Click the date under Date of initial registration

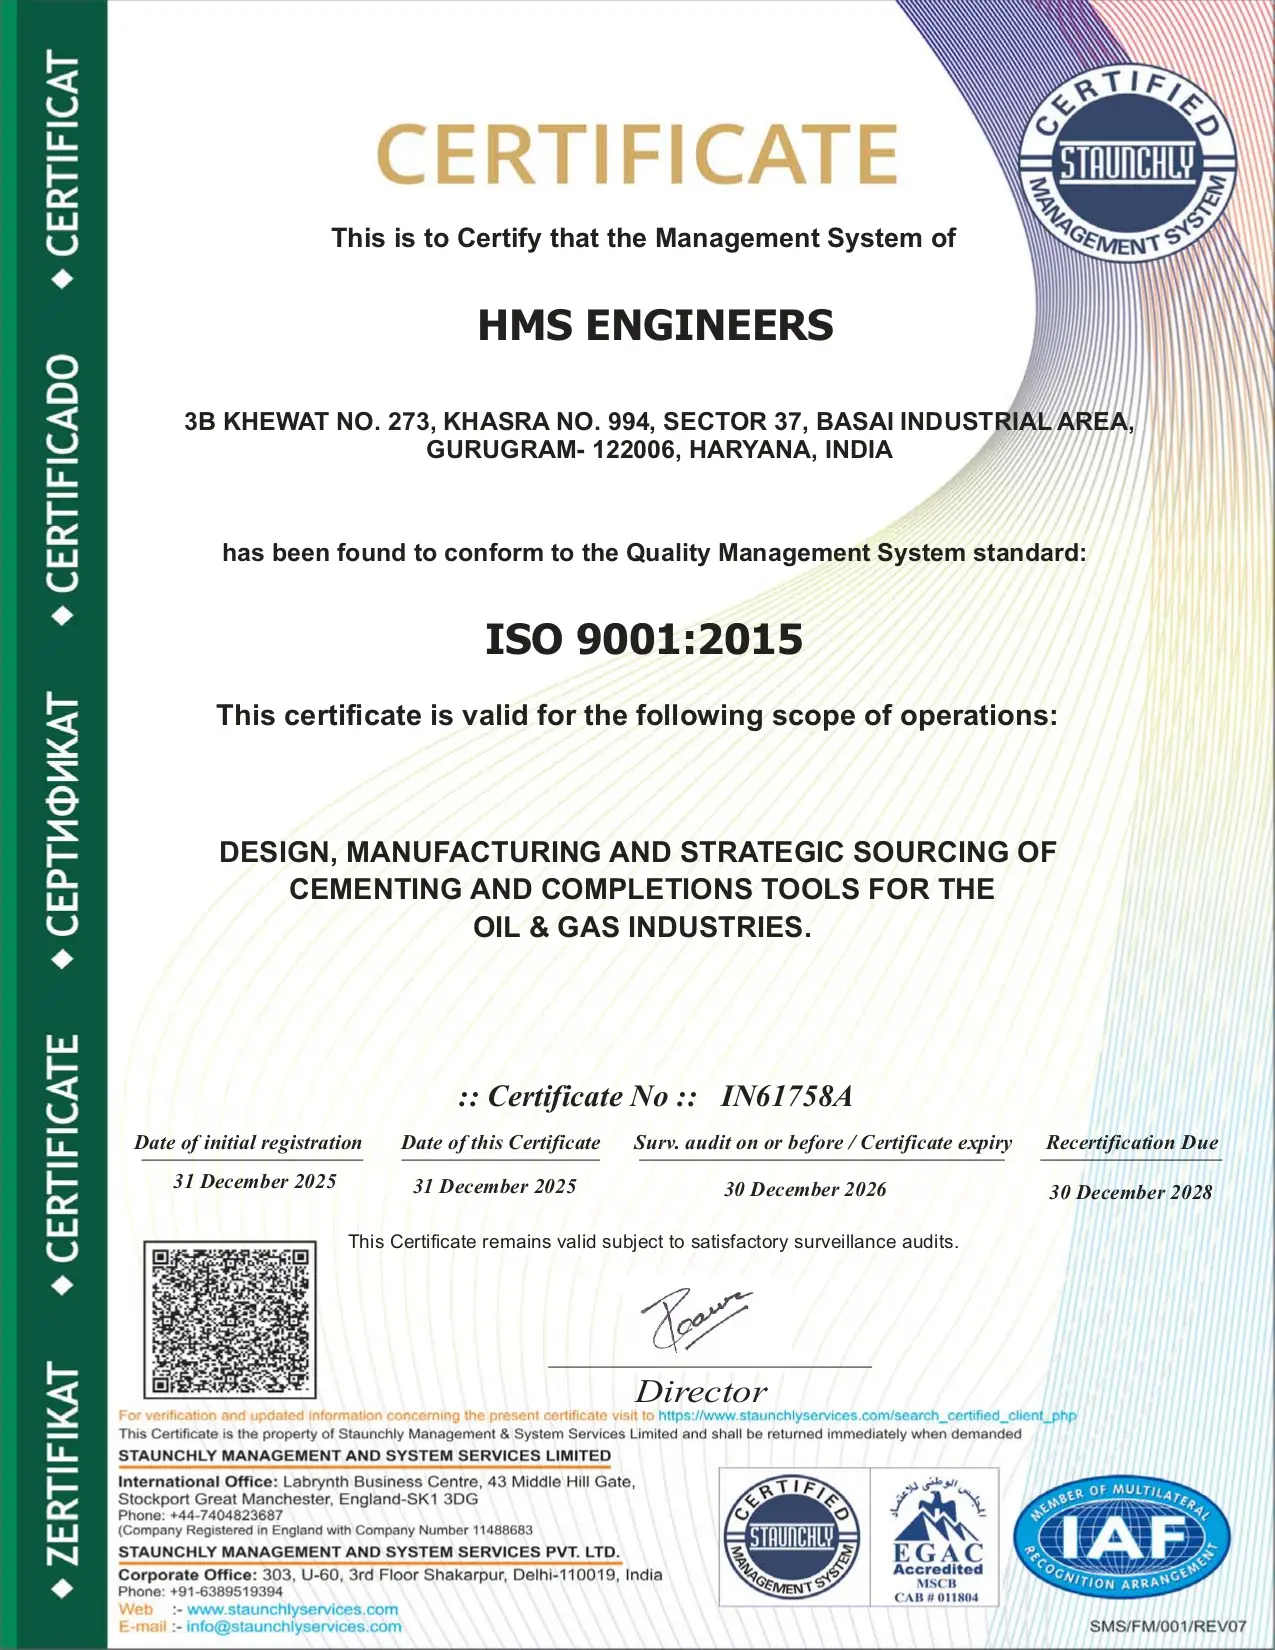coord(254,1181)
